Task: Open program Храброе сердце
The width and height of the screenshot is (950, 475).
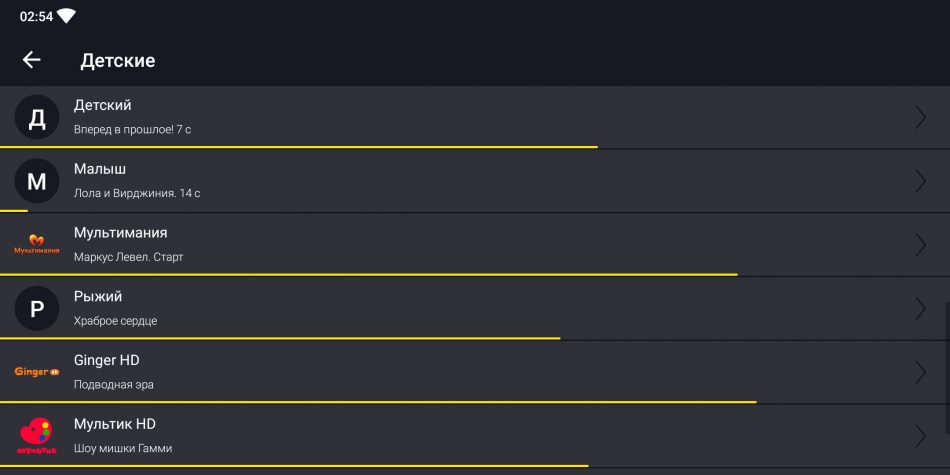Action: [115, 321]
